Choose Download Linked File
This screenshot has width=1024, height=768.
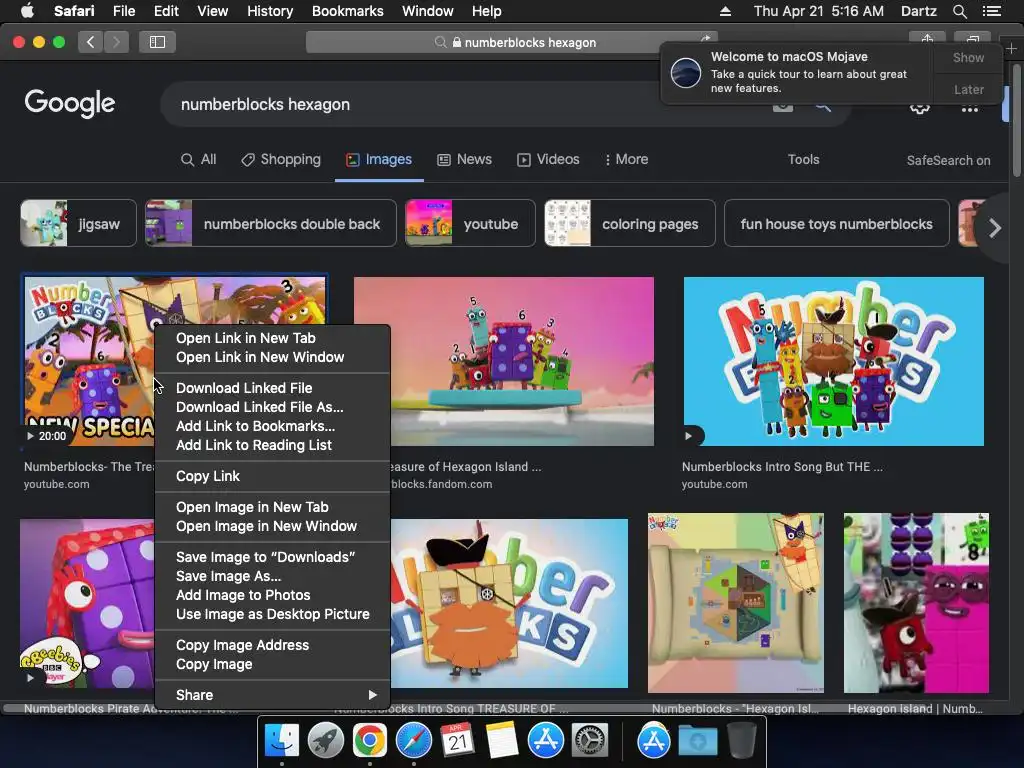[272, 388]
